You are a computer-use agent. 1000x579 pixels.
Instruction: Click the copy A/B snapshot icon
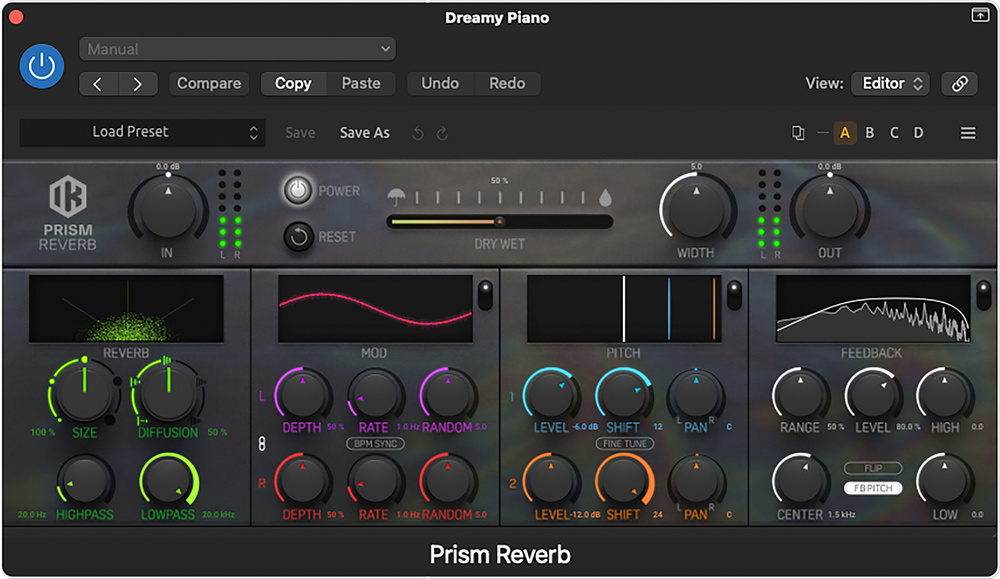797,133
